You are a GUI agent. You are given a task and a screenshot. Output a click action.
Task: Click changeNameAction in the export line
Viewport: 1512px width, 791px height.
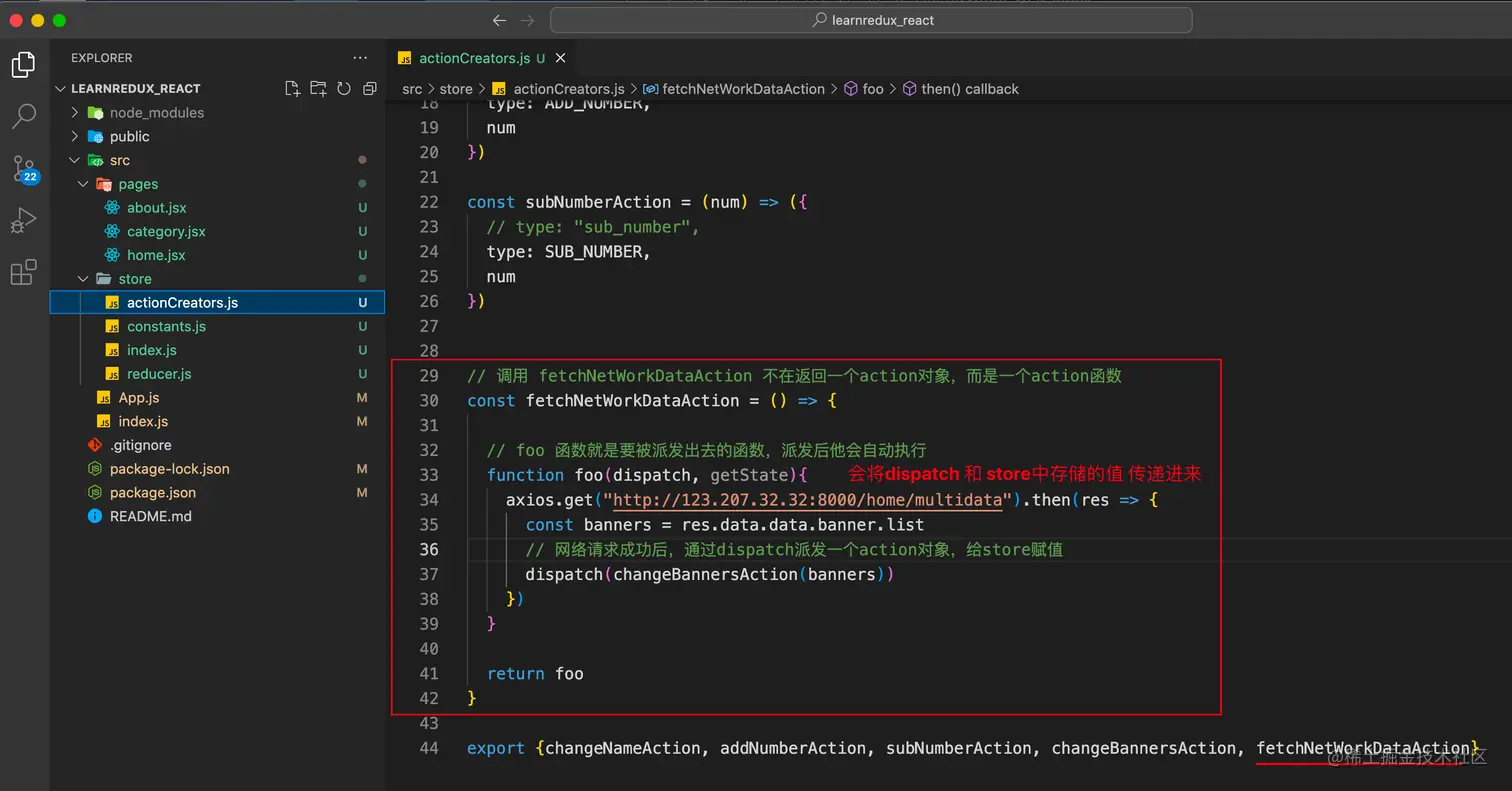623,748
